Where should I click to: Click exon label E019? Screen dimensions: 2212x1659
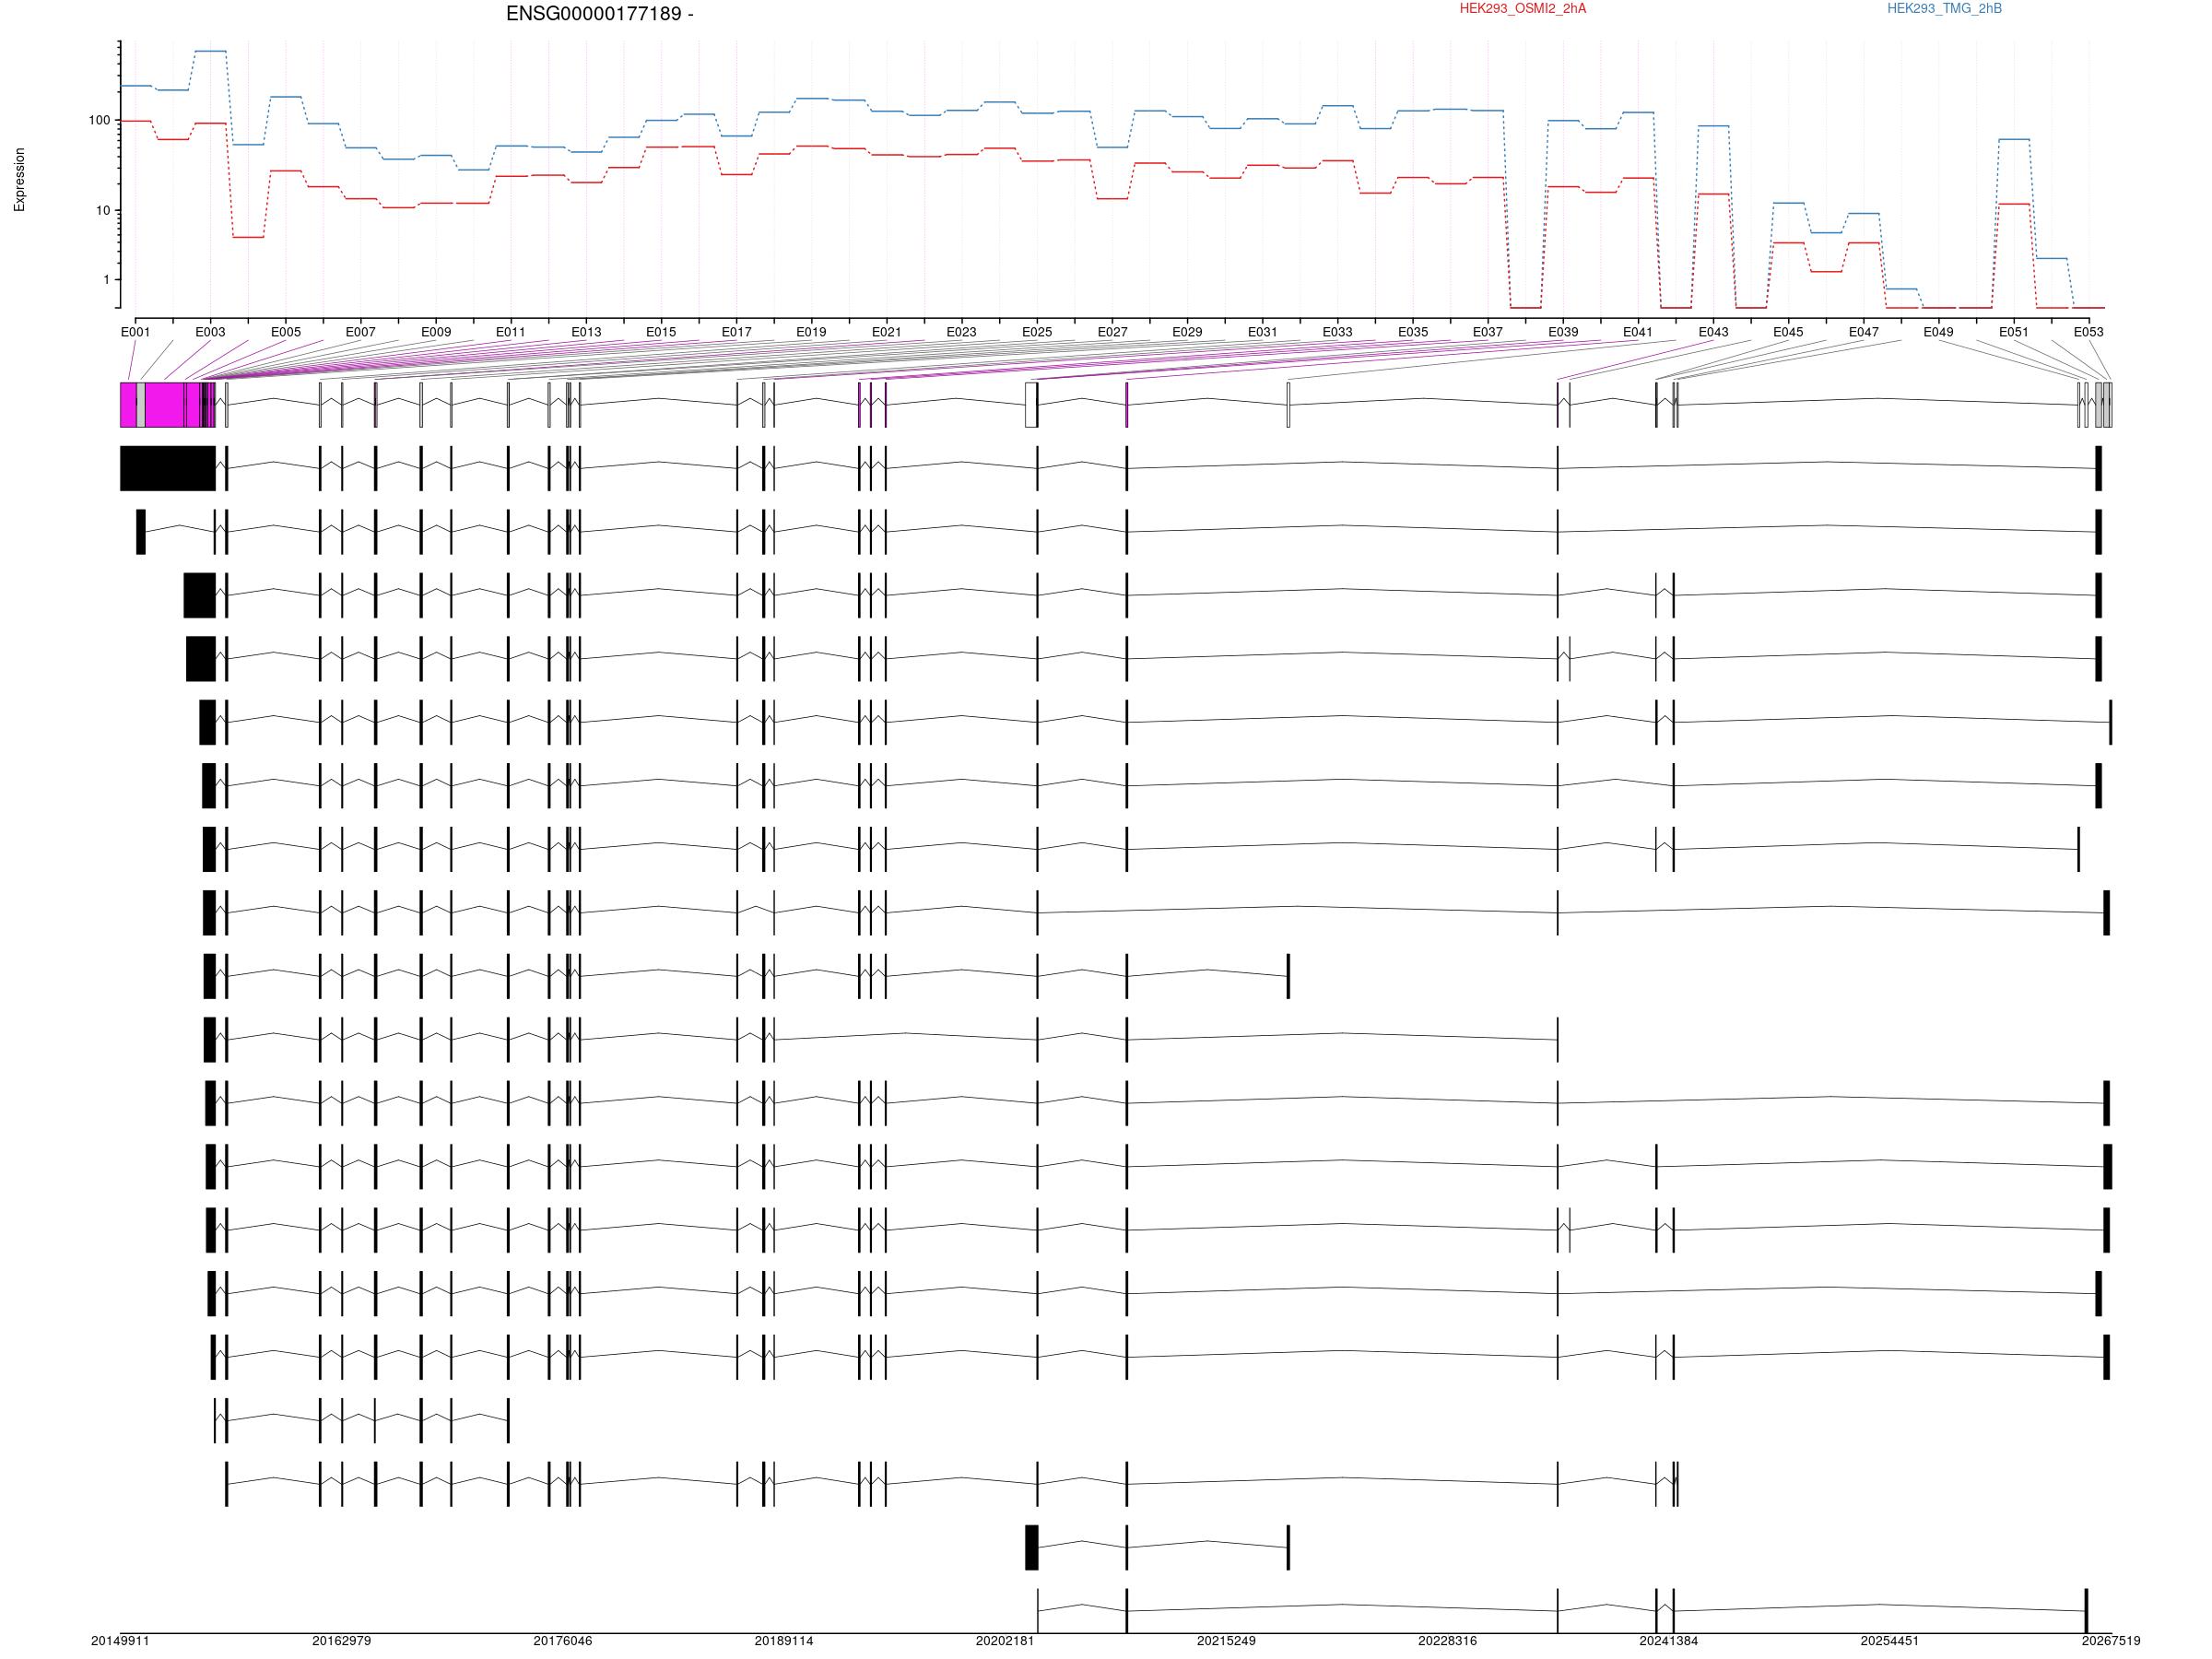[x=811, y=332]
